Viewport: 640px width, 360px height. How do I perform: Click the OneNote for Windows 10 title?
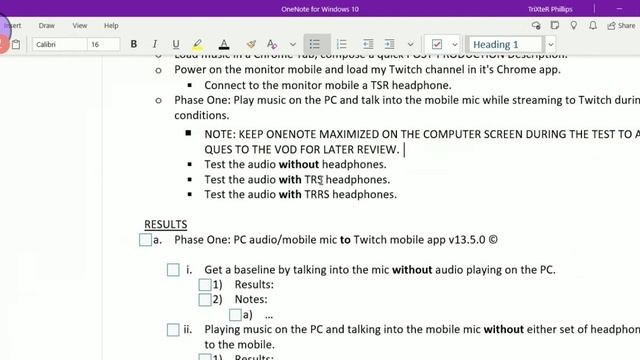(320, 9)
